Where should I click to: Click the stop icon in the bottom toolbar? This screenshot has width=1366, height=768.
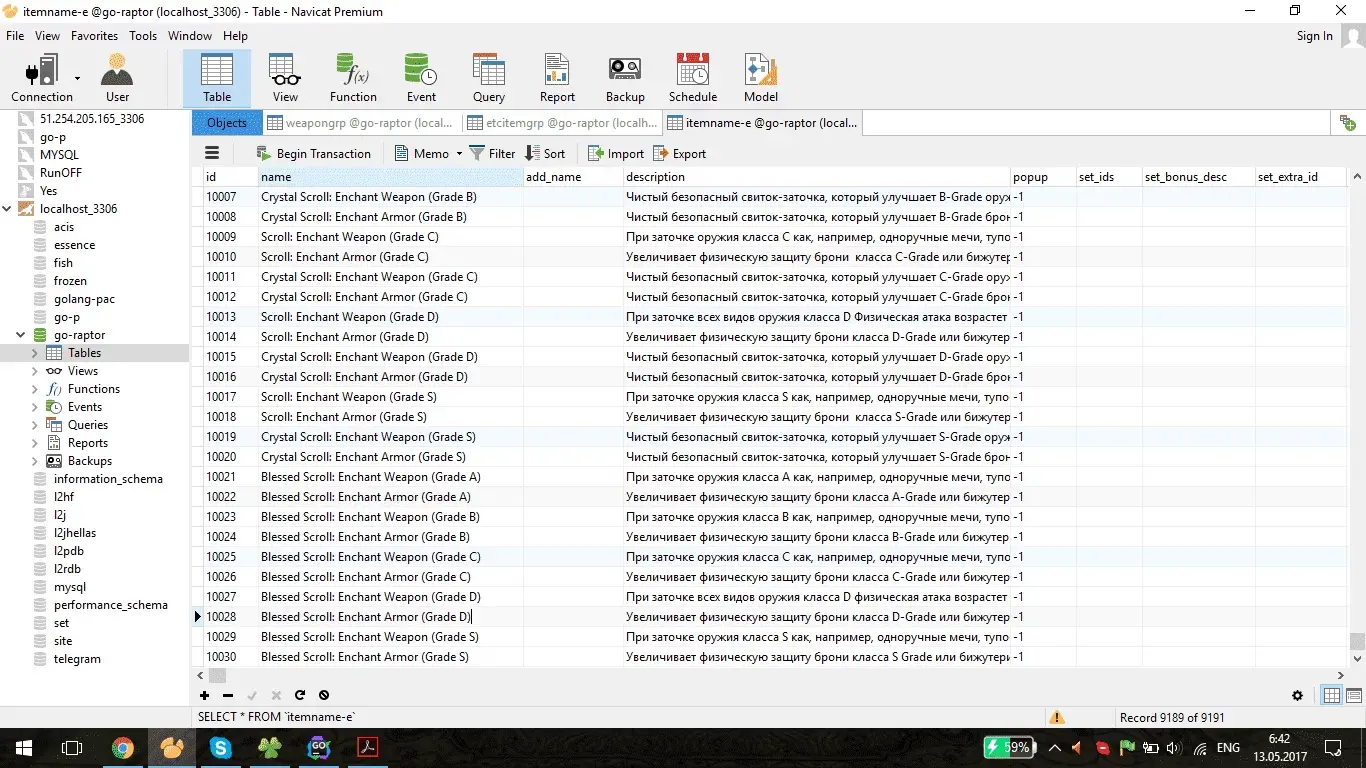coord(324,695)
